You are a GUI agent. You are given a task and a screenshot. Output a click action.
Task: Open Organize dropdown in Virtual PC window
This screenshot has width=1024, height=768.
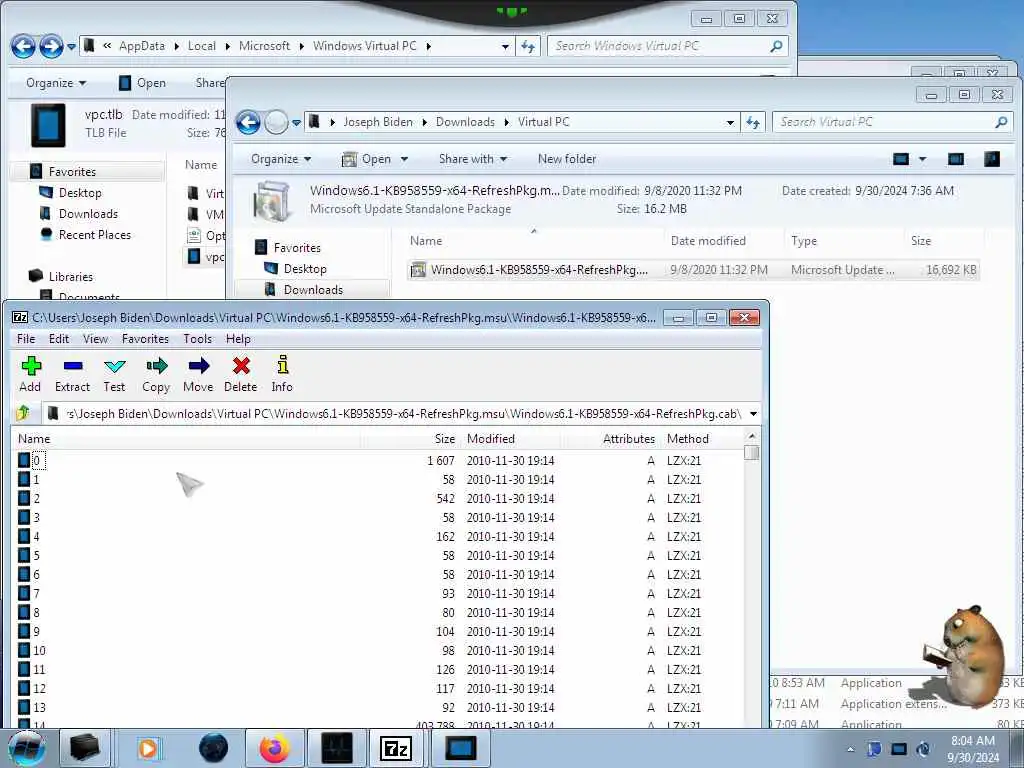[281, 159]
